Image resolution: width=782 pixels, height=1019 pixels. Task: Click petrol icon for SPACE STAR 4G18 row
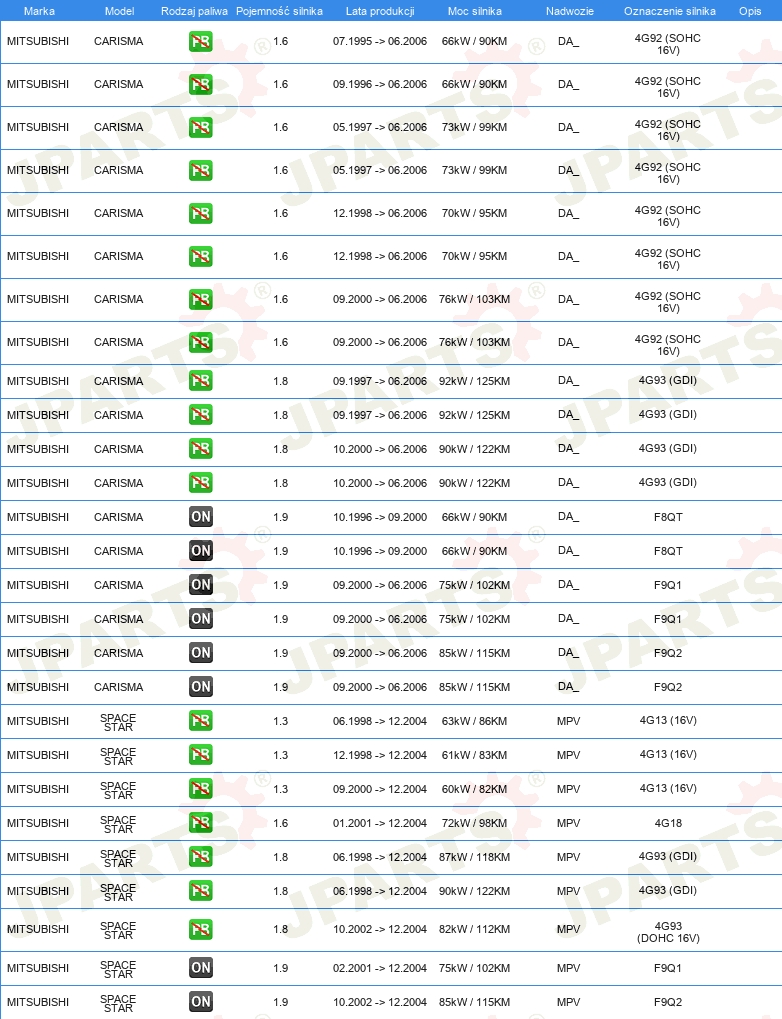point(201,823)
